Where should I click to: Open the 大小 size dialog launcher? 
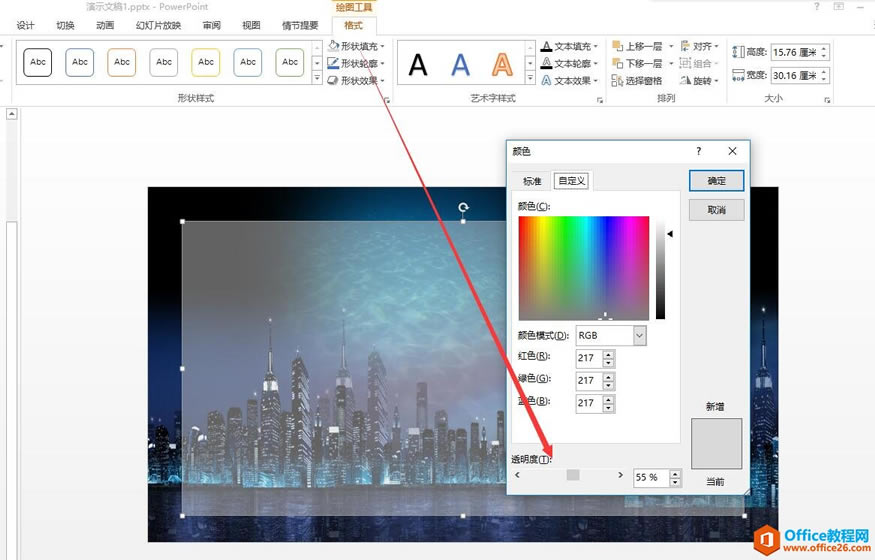tap(827, 100)
